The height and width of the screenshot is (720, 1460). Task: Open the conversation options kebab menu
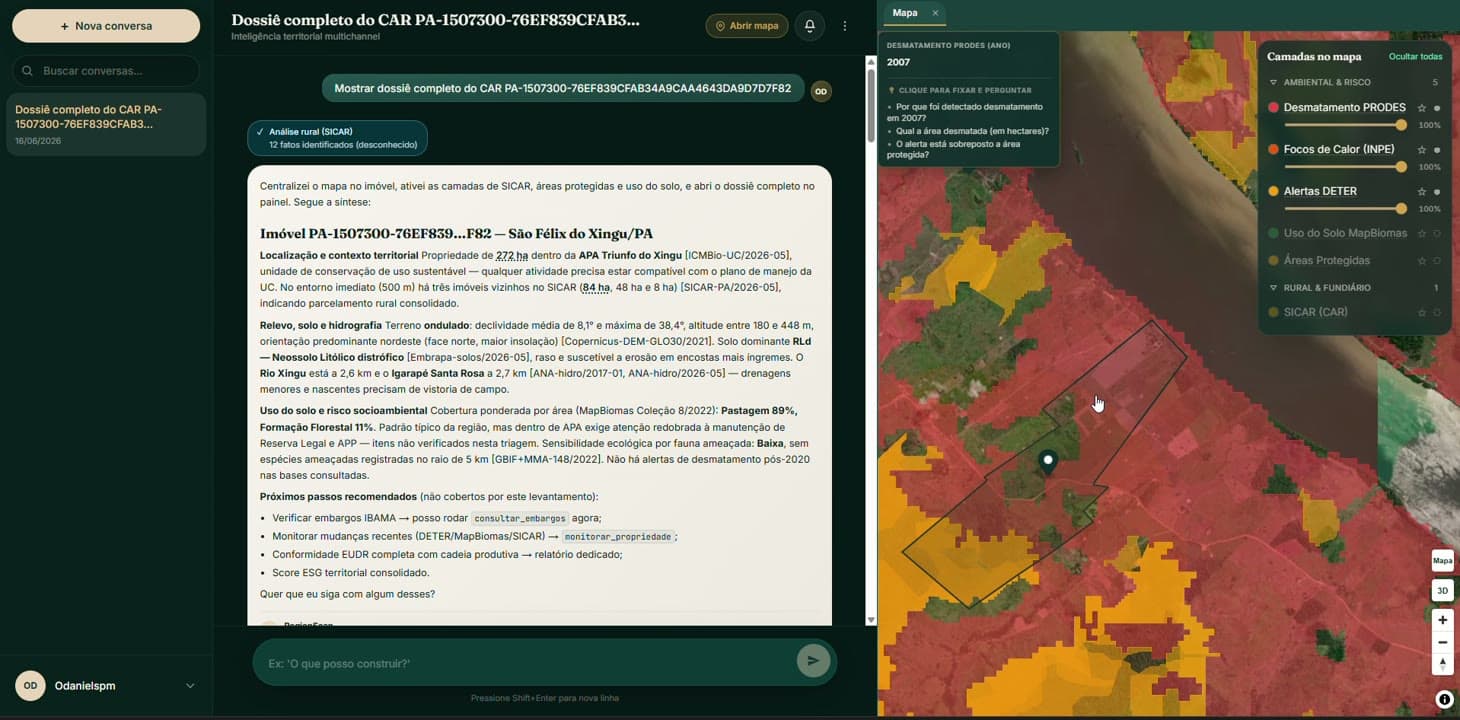click(x=845, y=26)
